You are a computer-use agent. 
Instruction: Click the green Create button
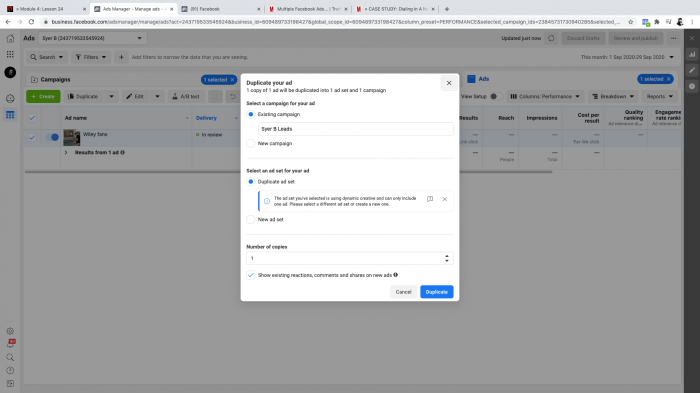(x=43, y=96)
